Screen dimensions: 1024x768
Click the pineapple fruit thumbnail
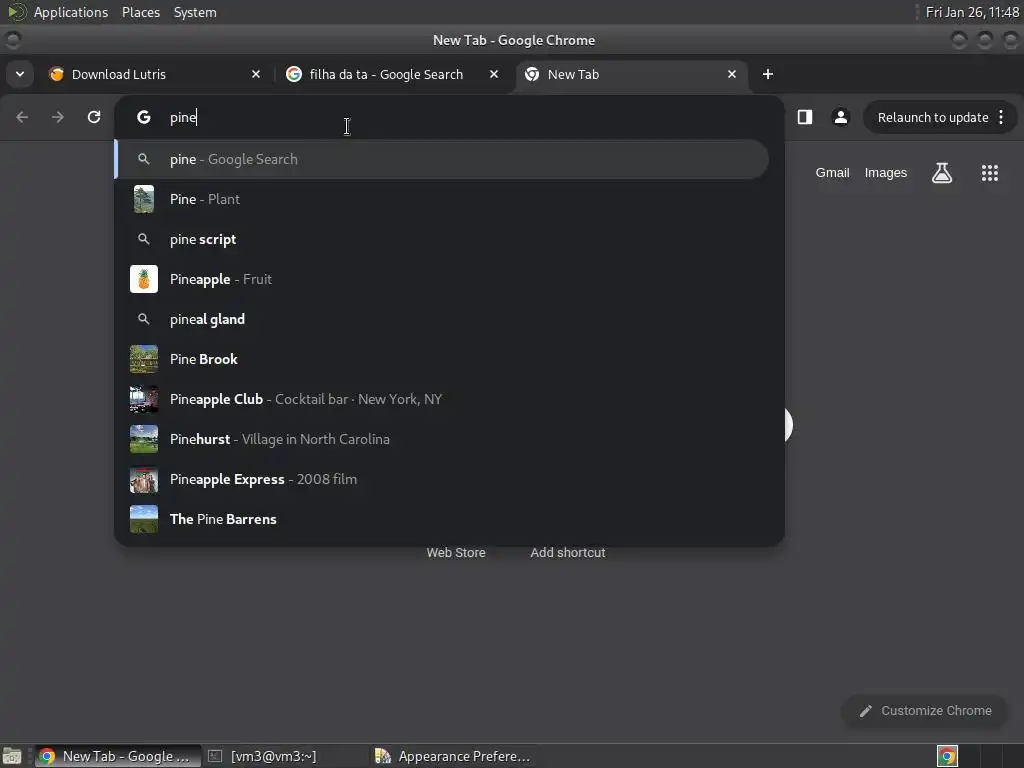(144, 279)
